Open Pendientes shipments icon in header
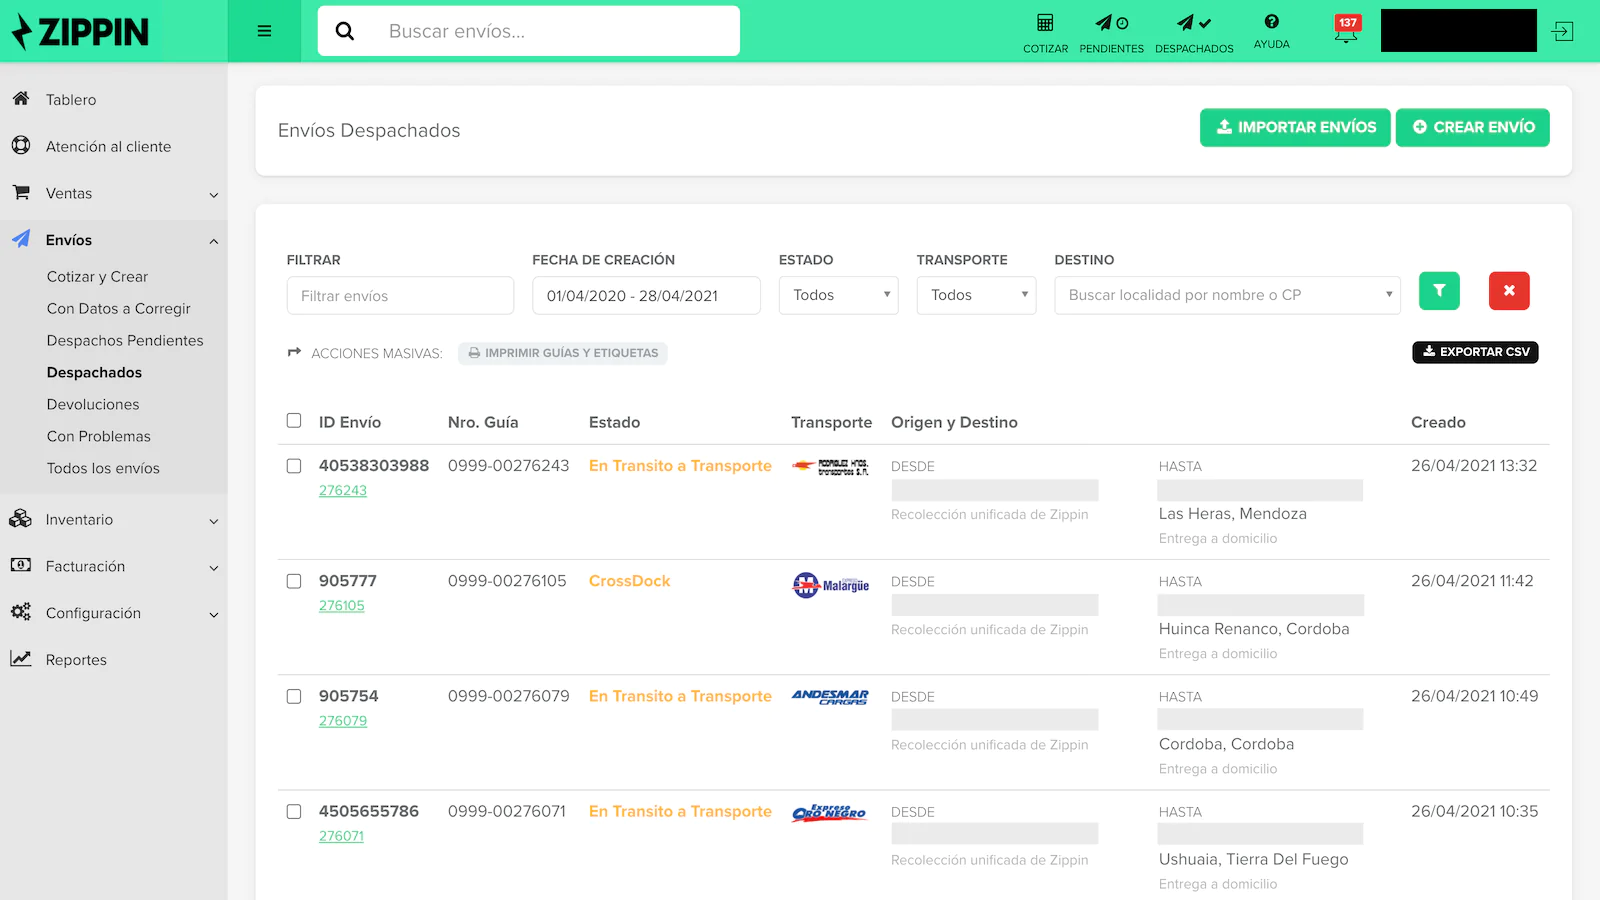This screenshot has height=900, width=1600. pyautogui.click(x=1111, y=24)
